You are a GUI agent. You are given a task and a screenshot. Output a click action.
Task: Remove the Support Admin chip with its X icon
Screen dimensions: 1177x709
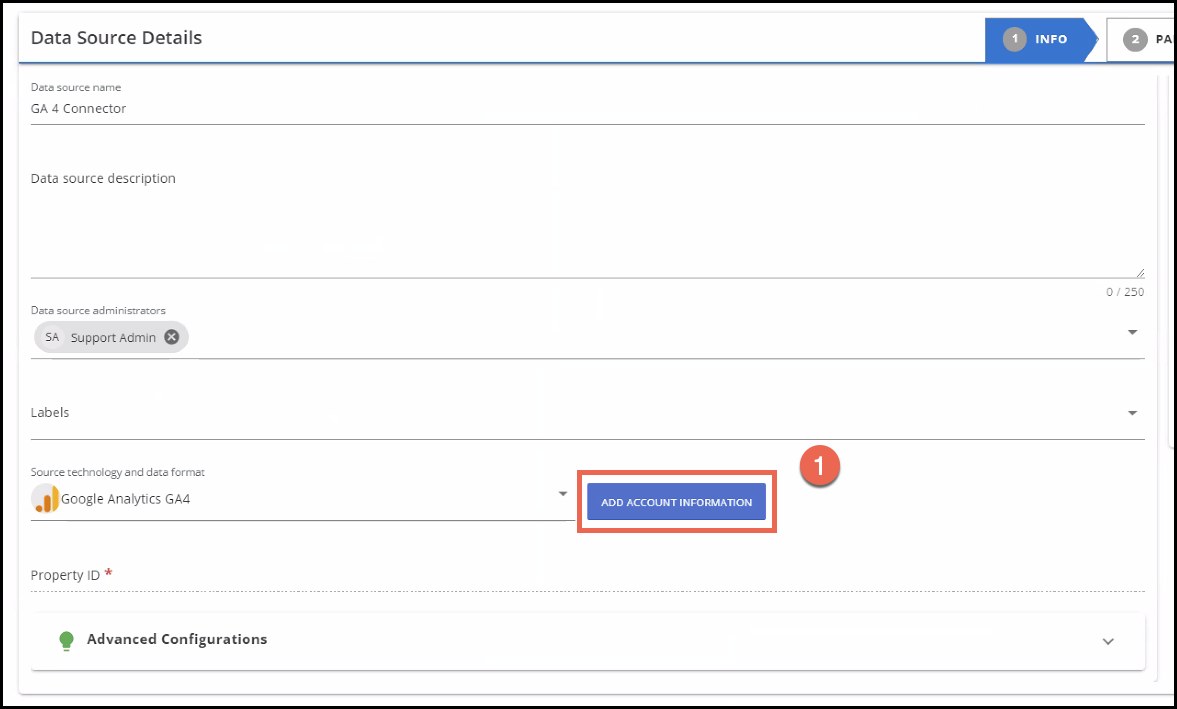(172, 337)
